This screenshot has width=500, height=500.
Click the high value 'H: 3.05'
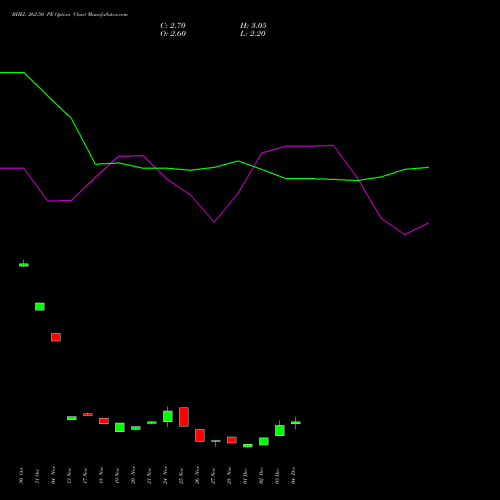[x=253, y=26]
